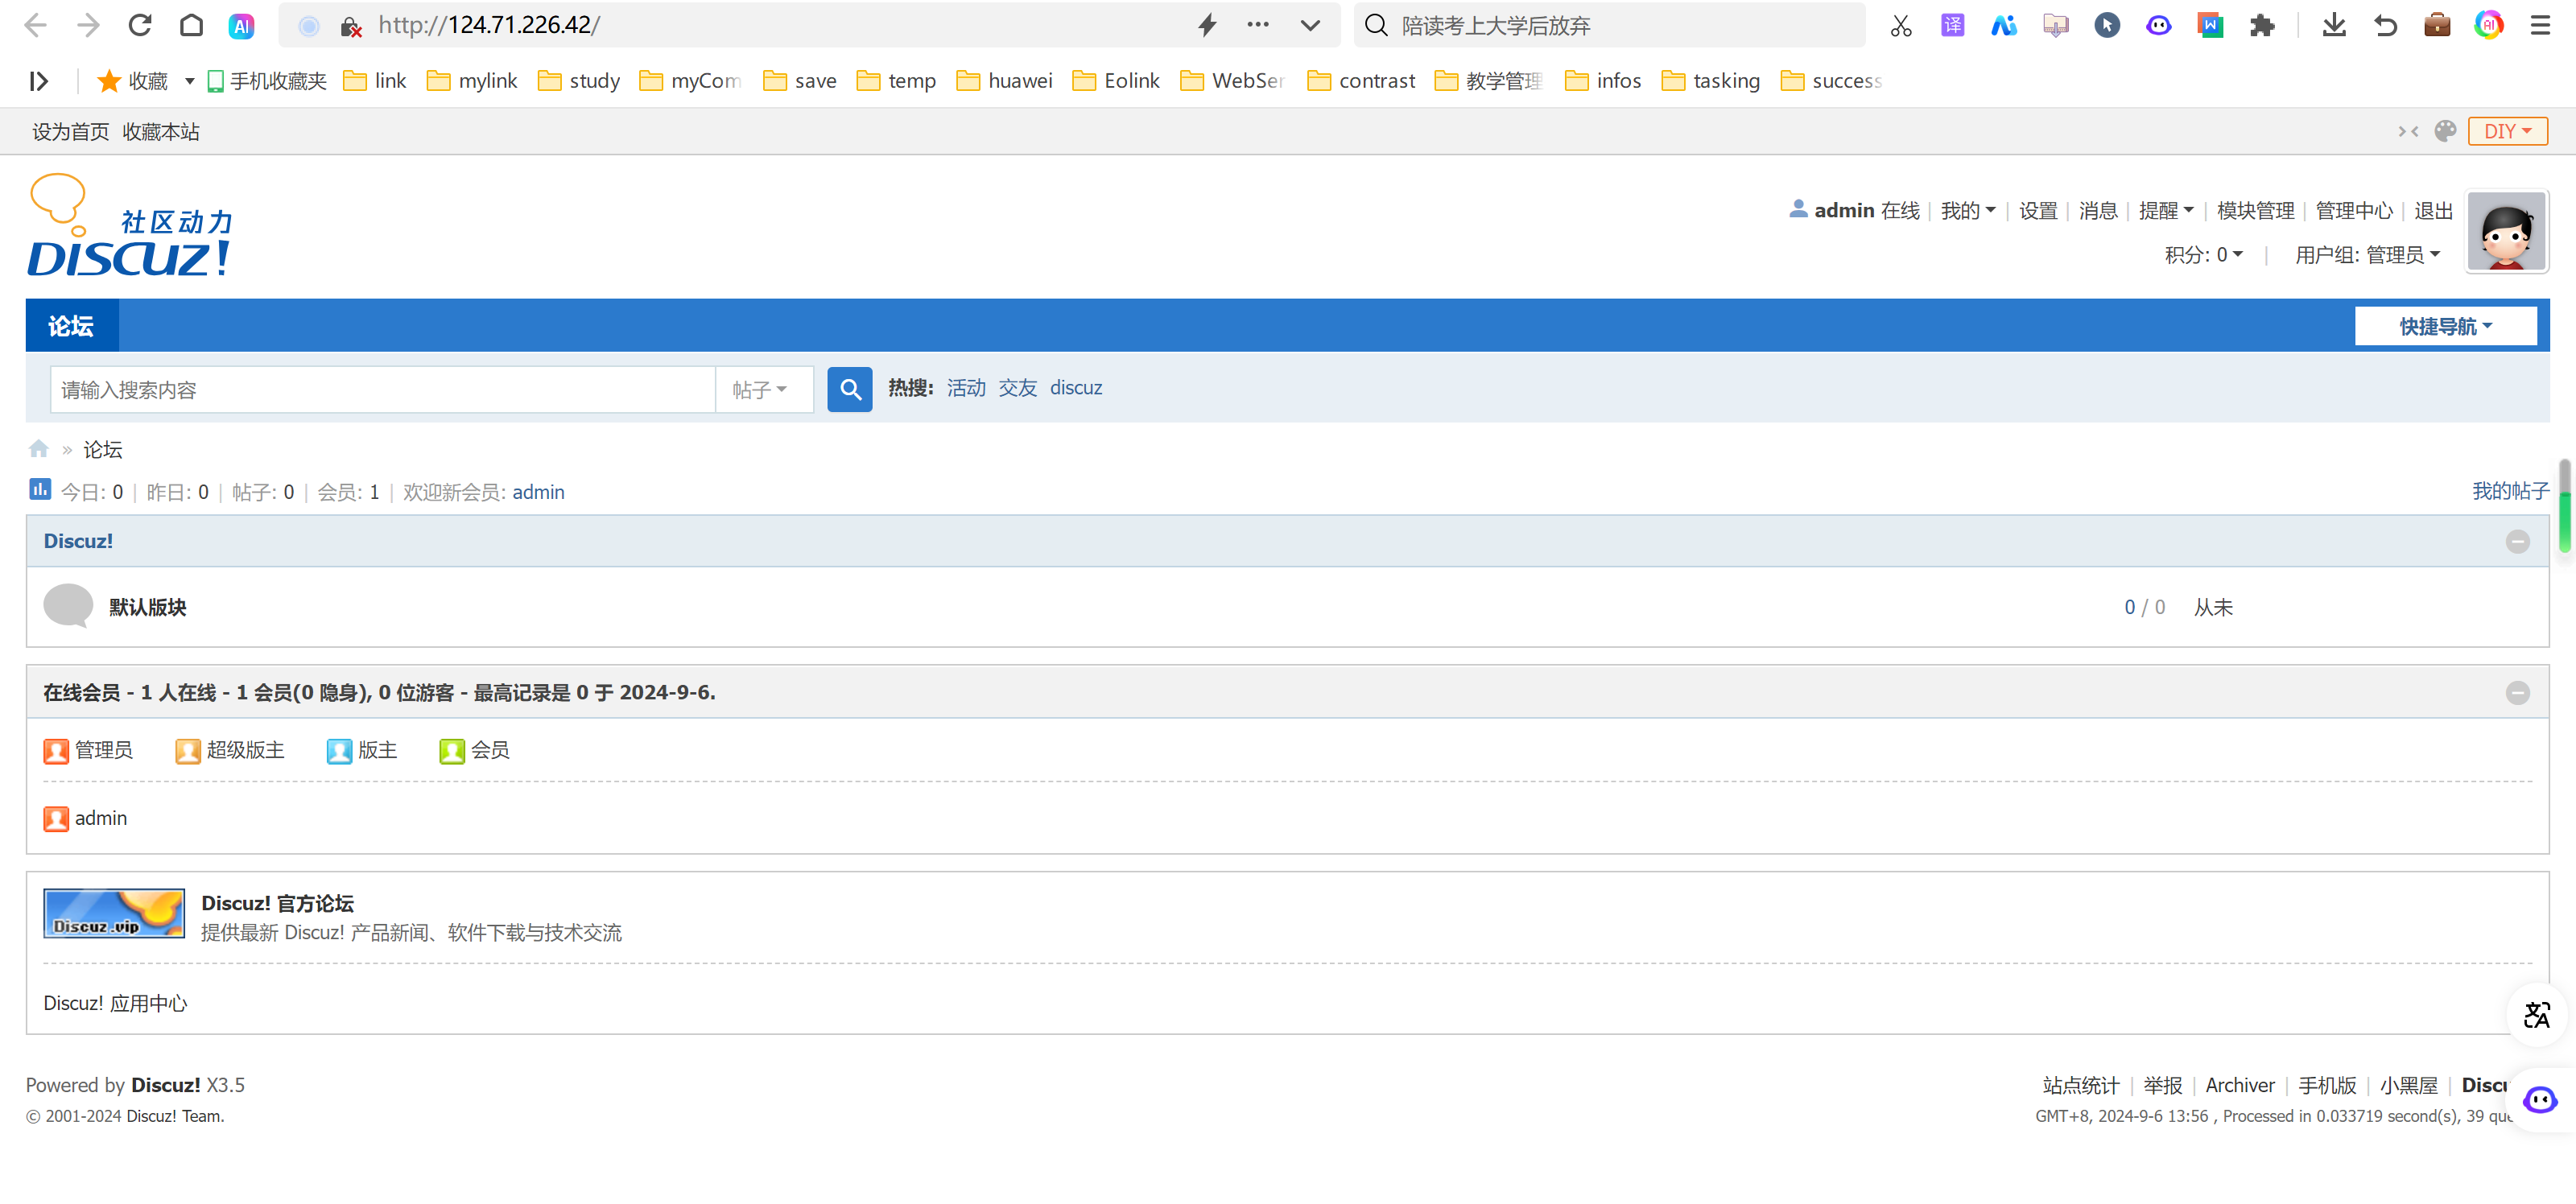Reload the page with refresh icon

coord(140,25)
